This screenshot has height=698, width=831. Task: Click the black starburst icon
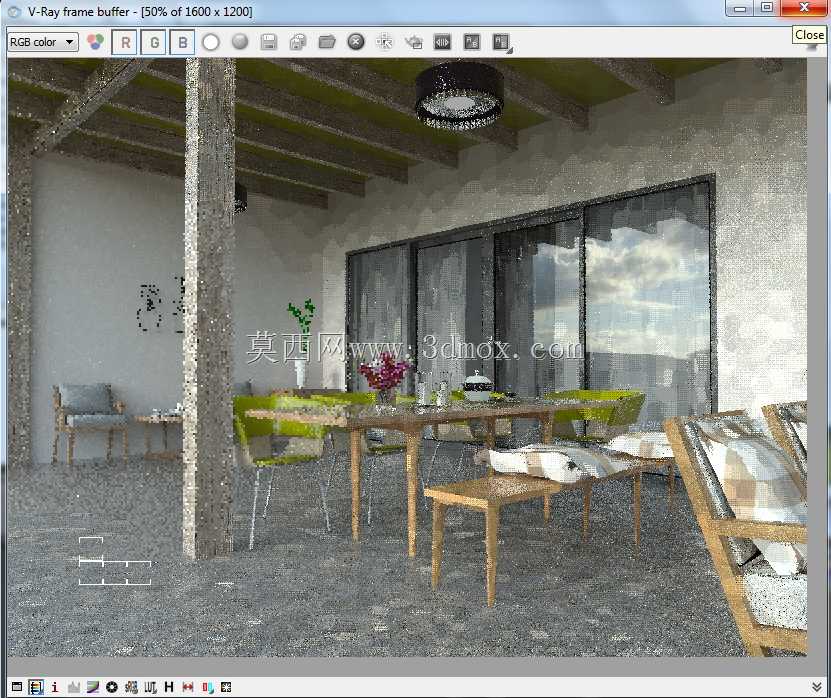coord(226,687)
